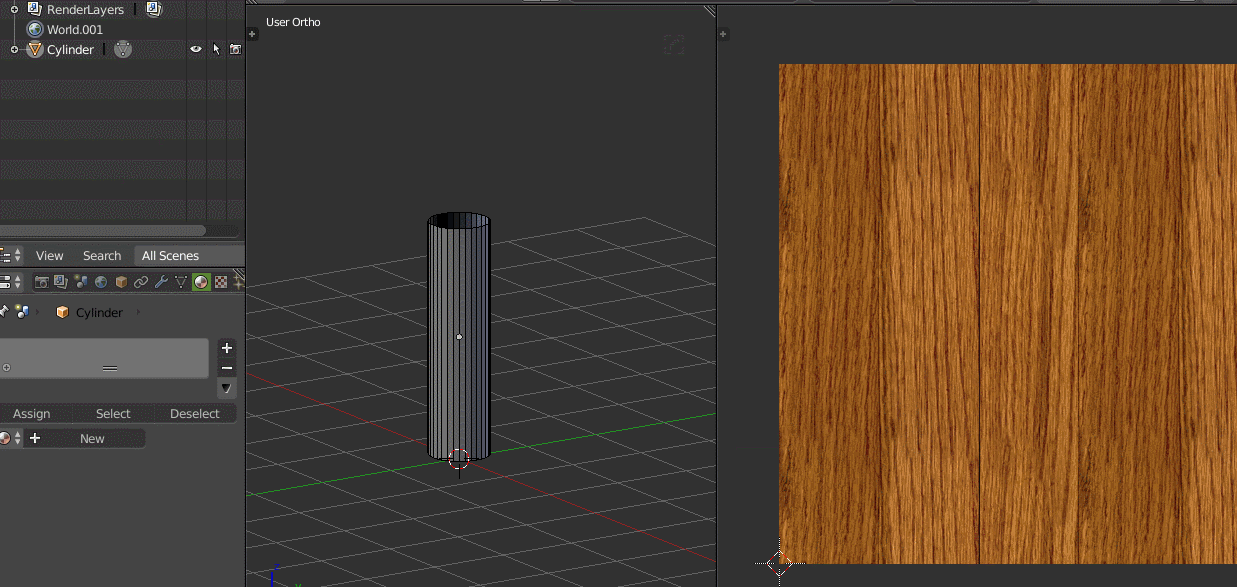Toggle Cylinder selectability with the arrow icon
Viewport: 1237px width, 587px height.
215,48
